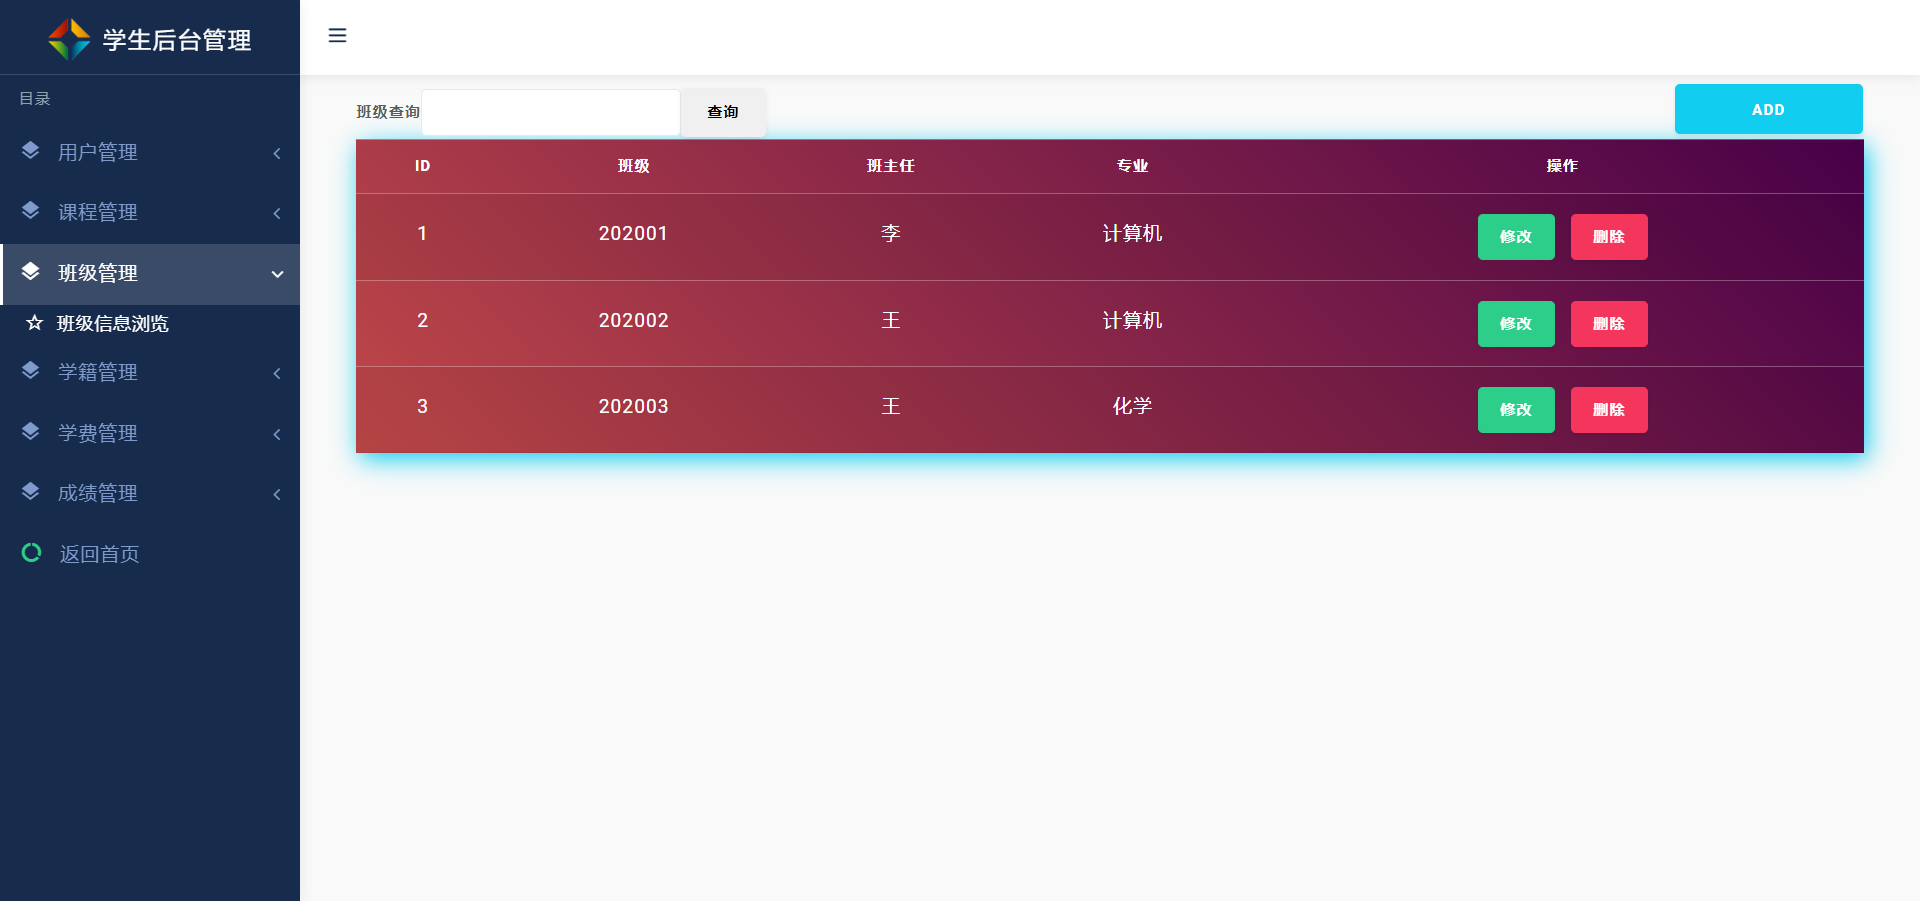1920x901 pixels.
Task: Collapse the 班级管理 chevron
Action: click(277, 274)
